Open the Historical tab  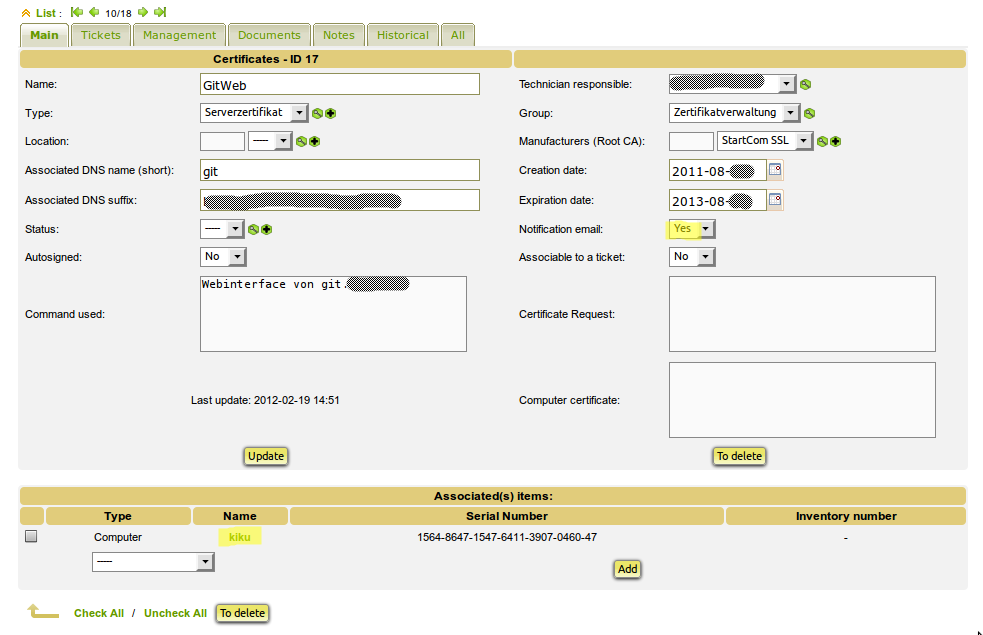pyautogui.click(x=403, y=35)
